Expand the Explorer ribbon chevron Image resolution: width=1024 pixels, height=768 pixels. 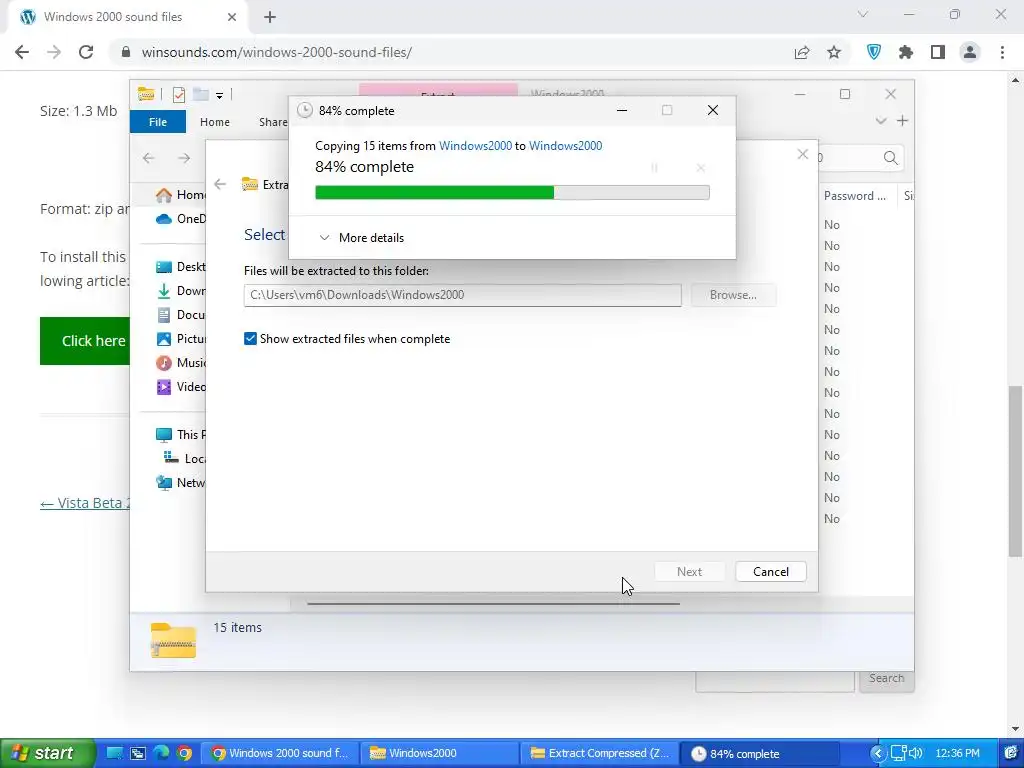(881, 121)
